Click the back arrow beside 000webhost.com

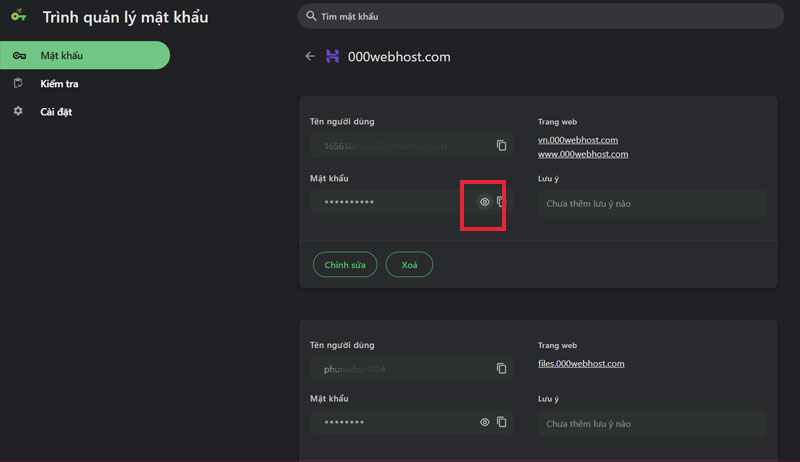pyautogui.click(x=310, y=57)
